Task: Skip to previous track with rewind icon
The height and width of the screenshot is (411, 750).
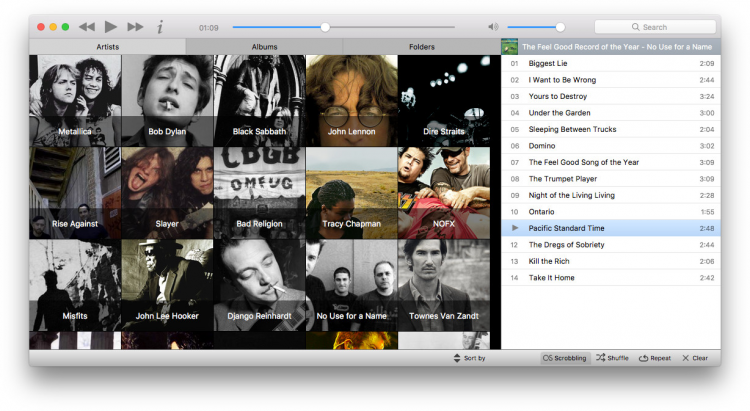Action: (87, 27)
